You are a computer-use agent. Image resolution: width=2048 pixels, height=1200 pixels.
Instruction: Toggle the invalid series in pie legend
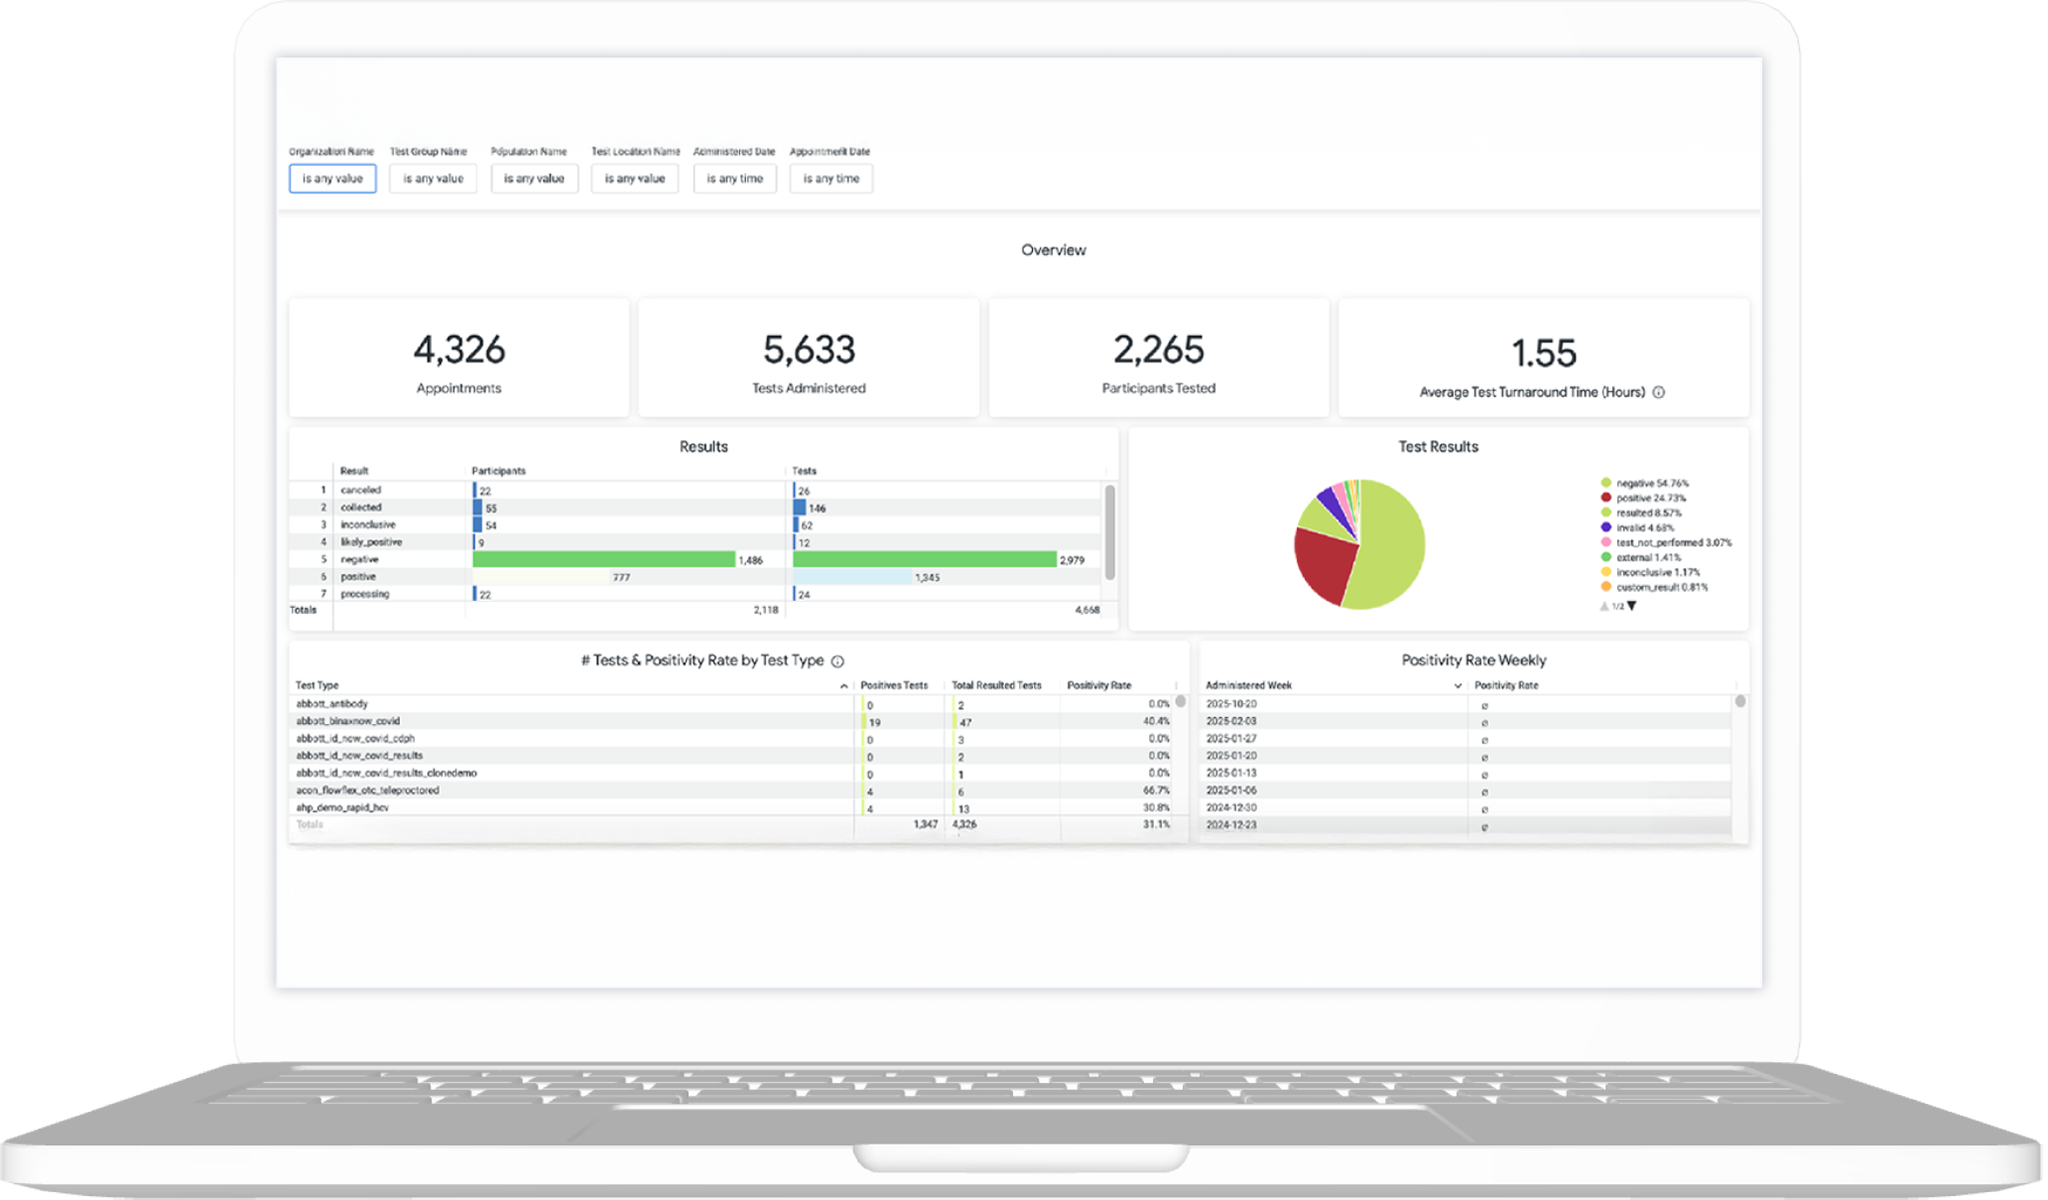pos(1606,527)
